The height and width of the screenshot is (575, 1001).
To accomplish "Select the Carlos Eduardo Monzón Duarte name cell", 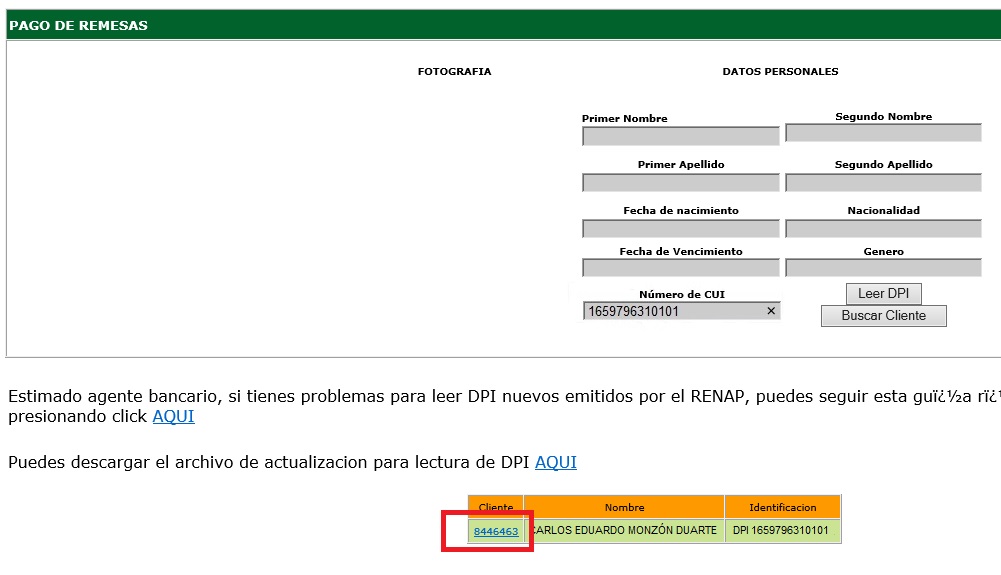I will click(624, 531).
